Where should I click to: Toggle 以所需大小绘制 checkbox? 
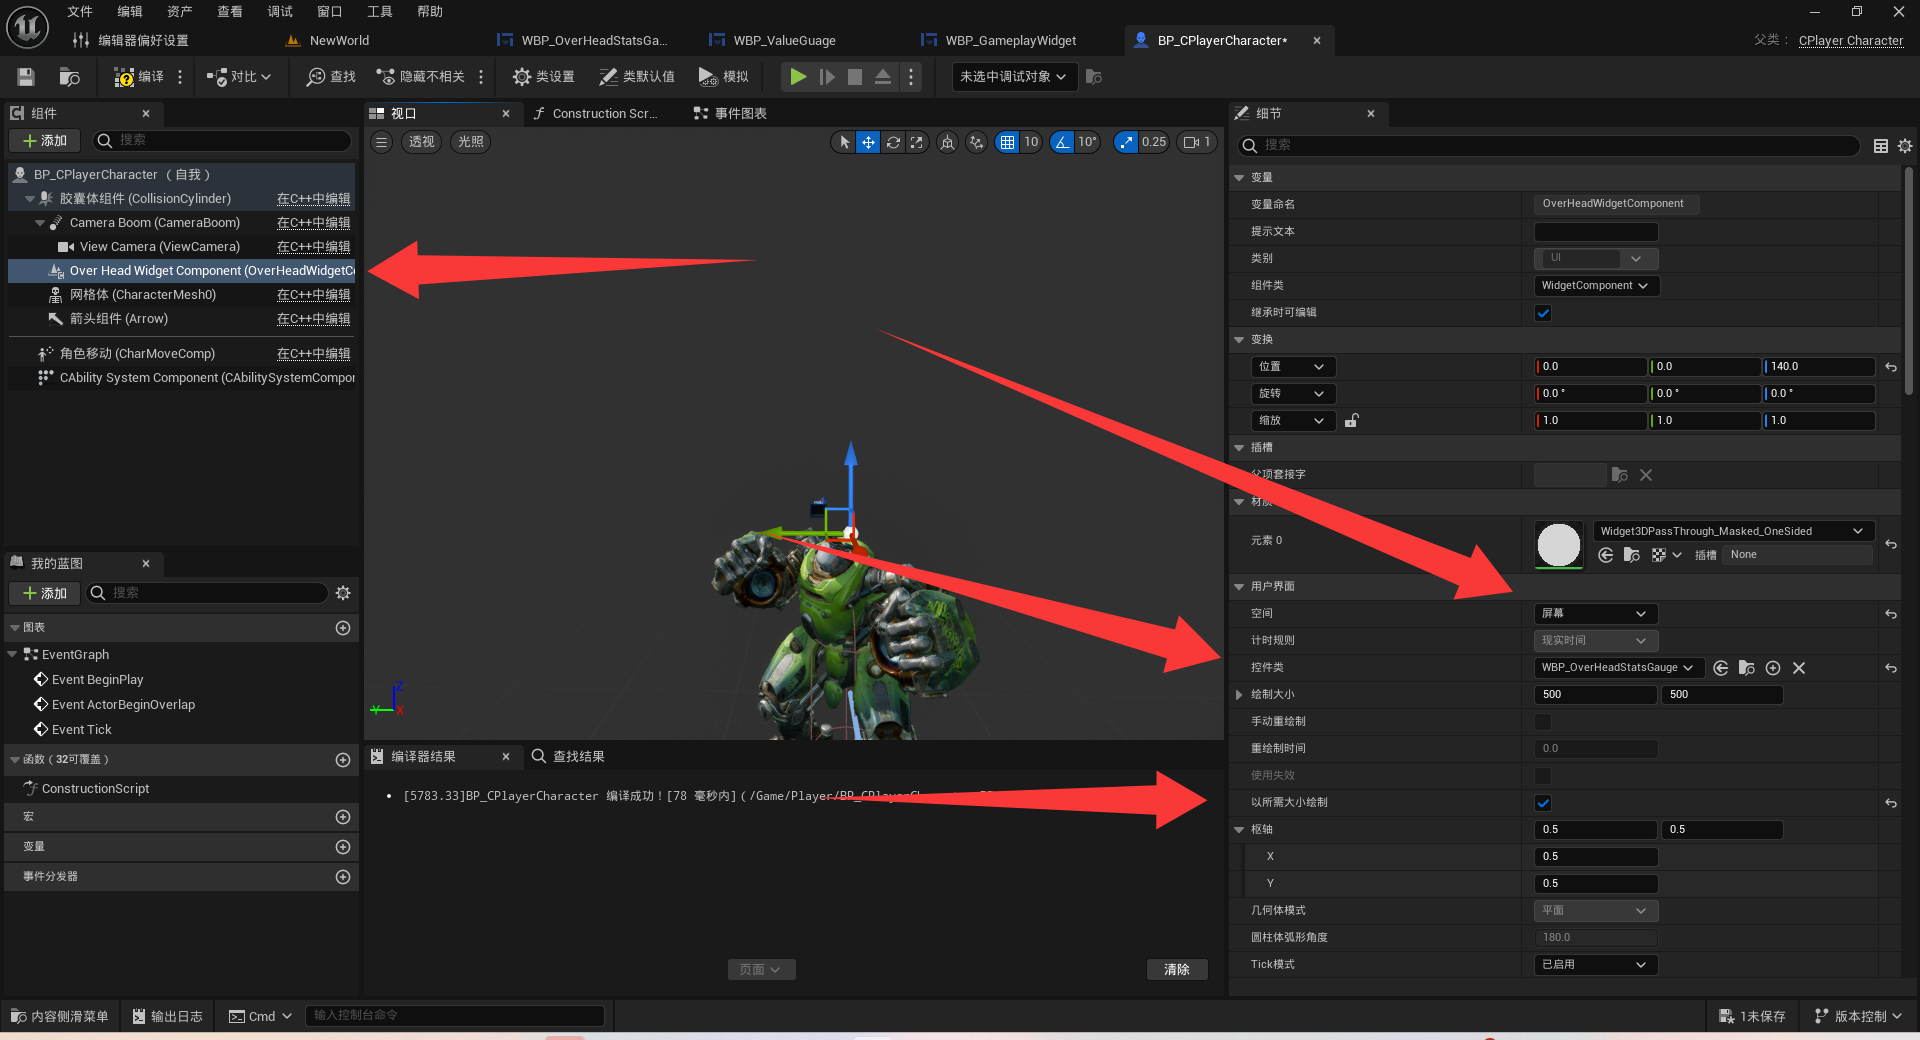click(1543, 803)
